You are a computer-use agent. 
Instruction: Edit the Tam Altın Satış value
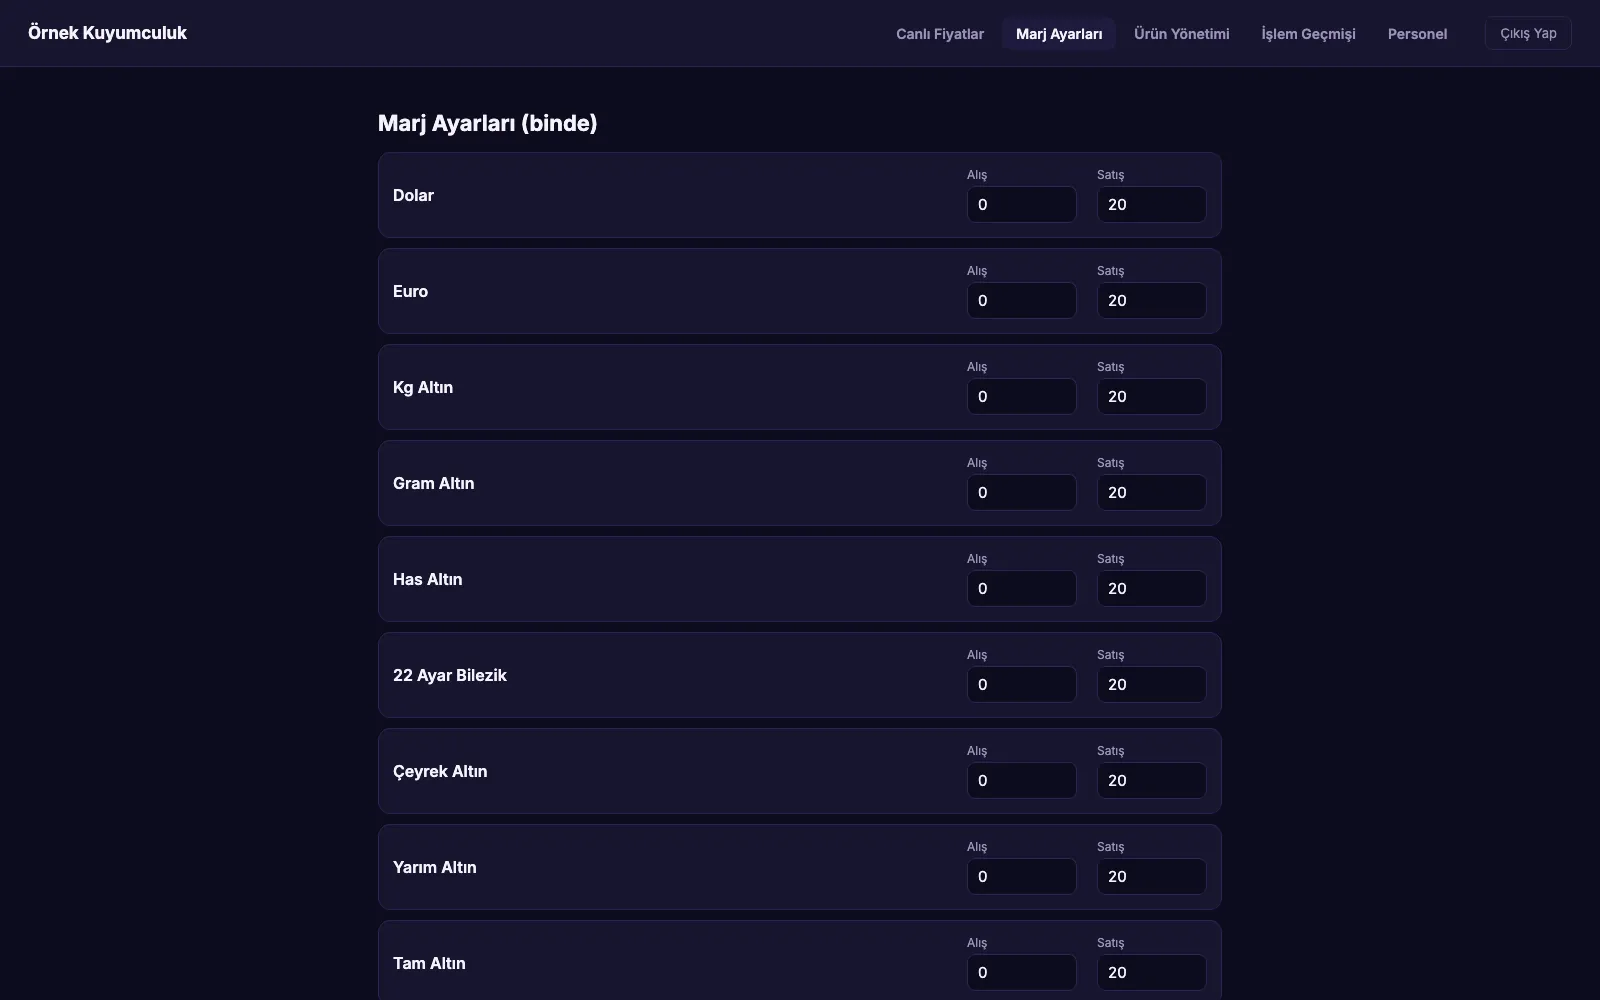pos(1151,972)
